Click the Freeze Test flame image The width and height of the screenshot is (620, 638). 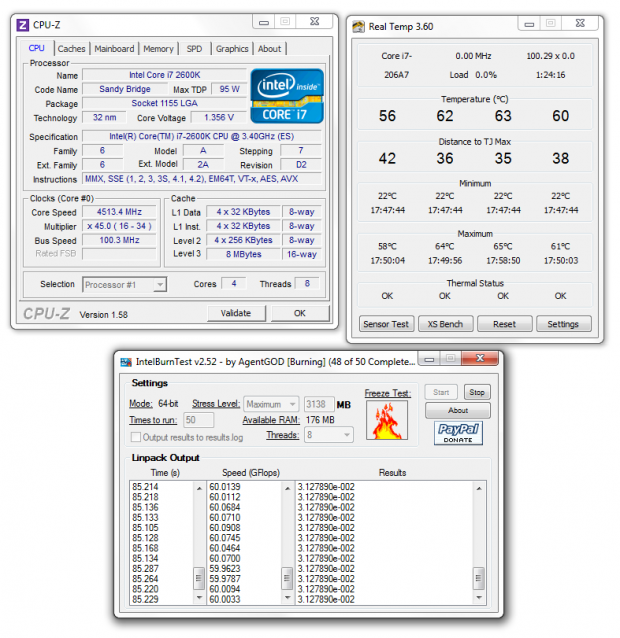point(386,420)
